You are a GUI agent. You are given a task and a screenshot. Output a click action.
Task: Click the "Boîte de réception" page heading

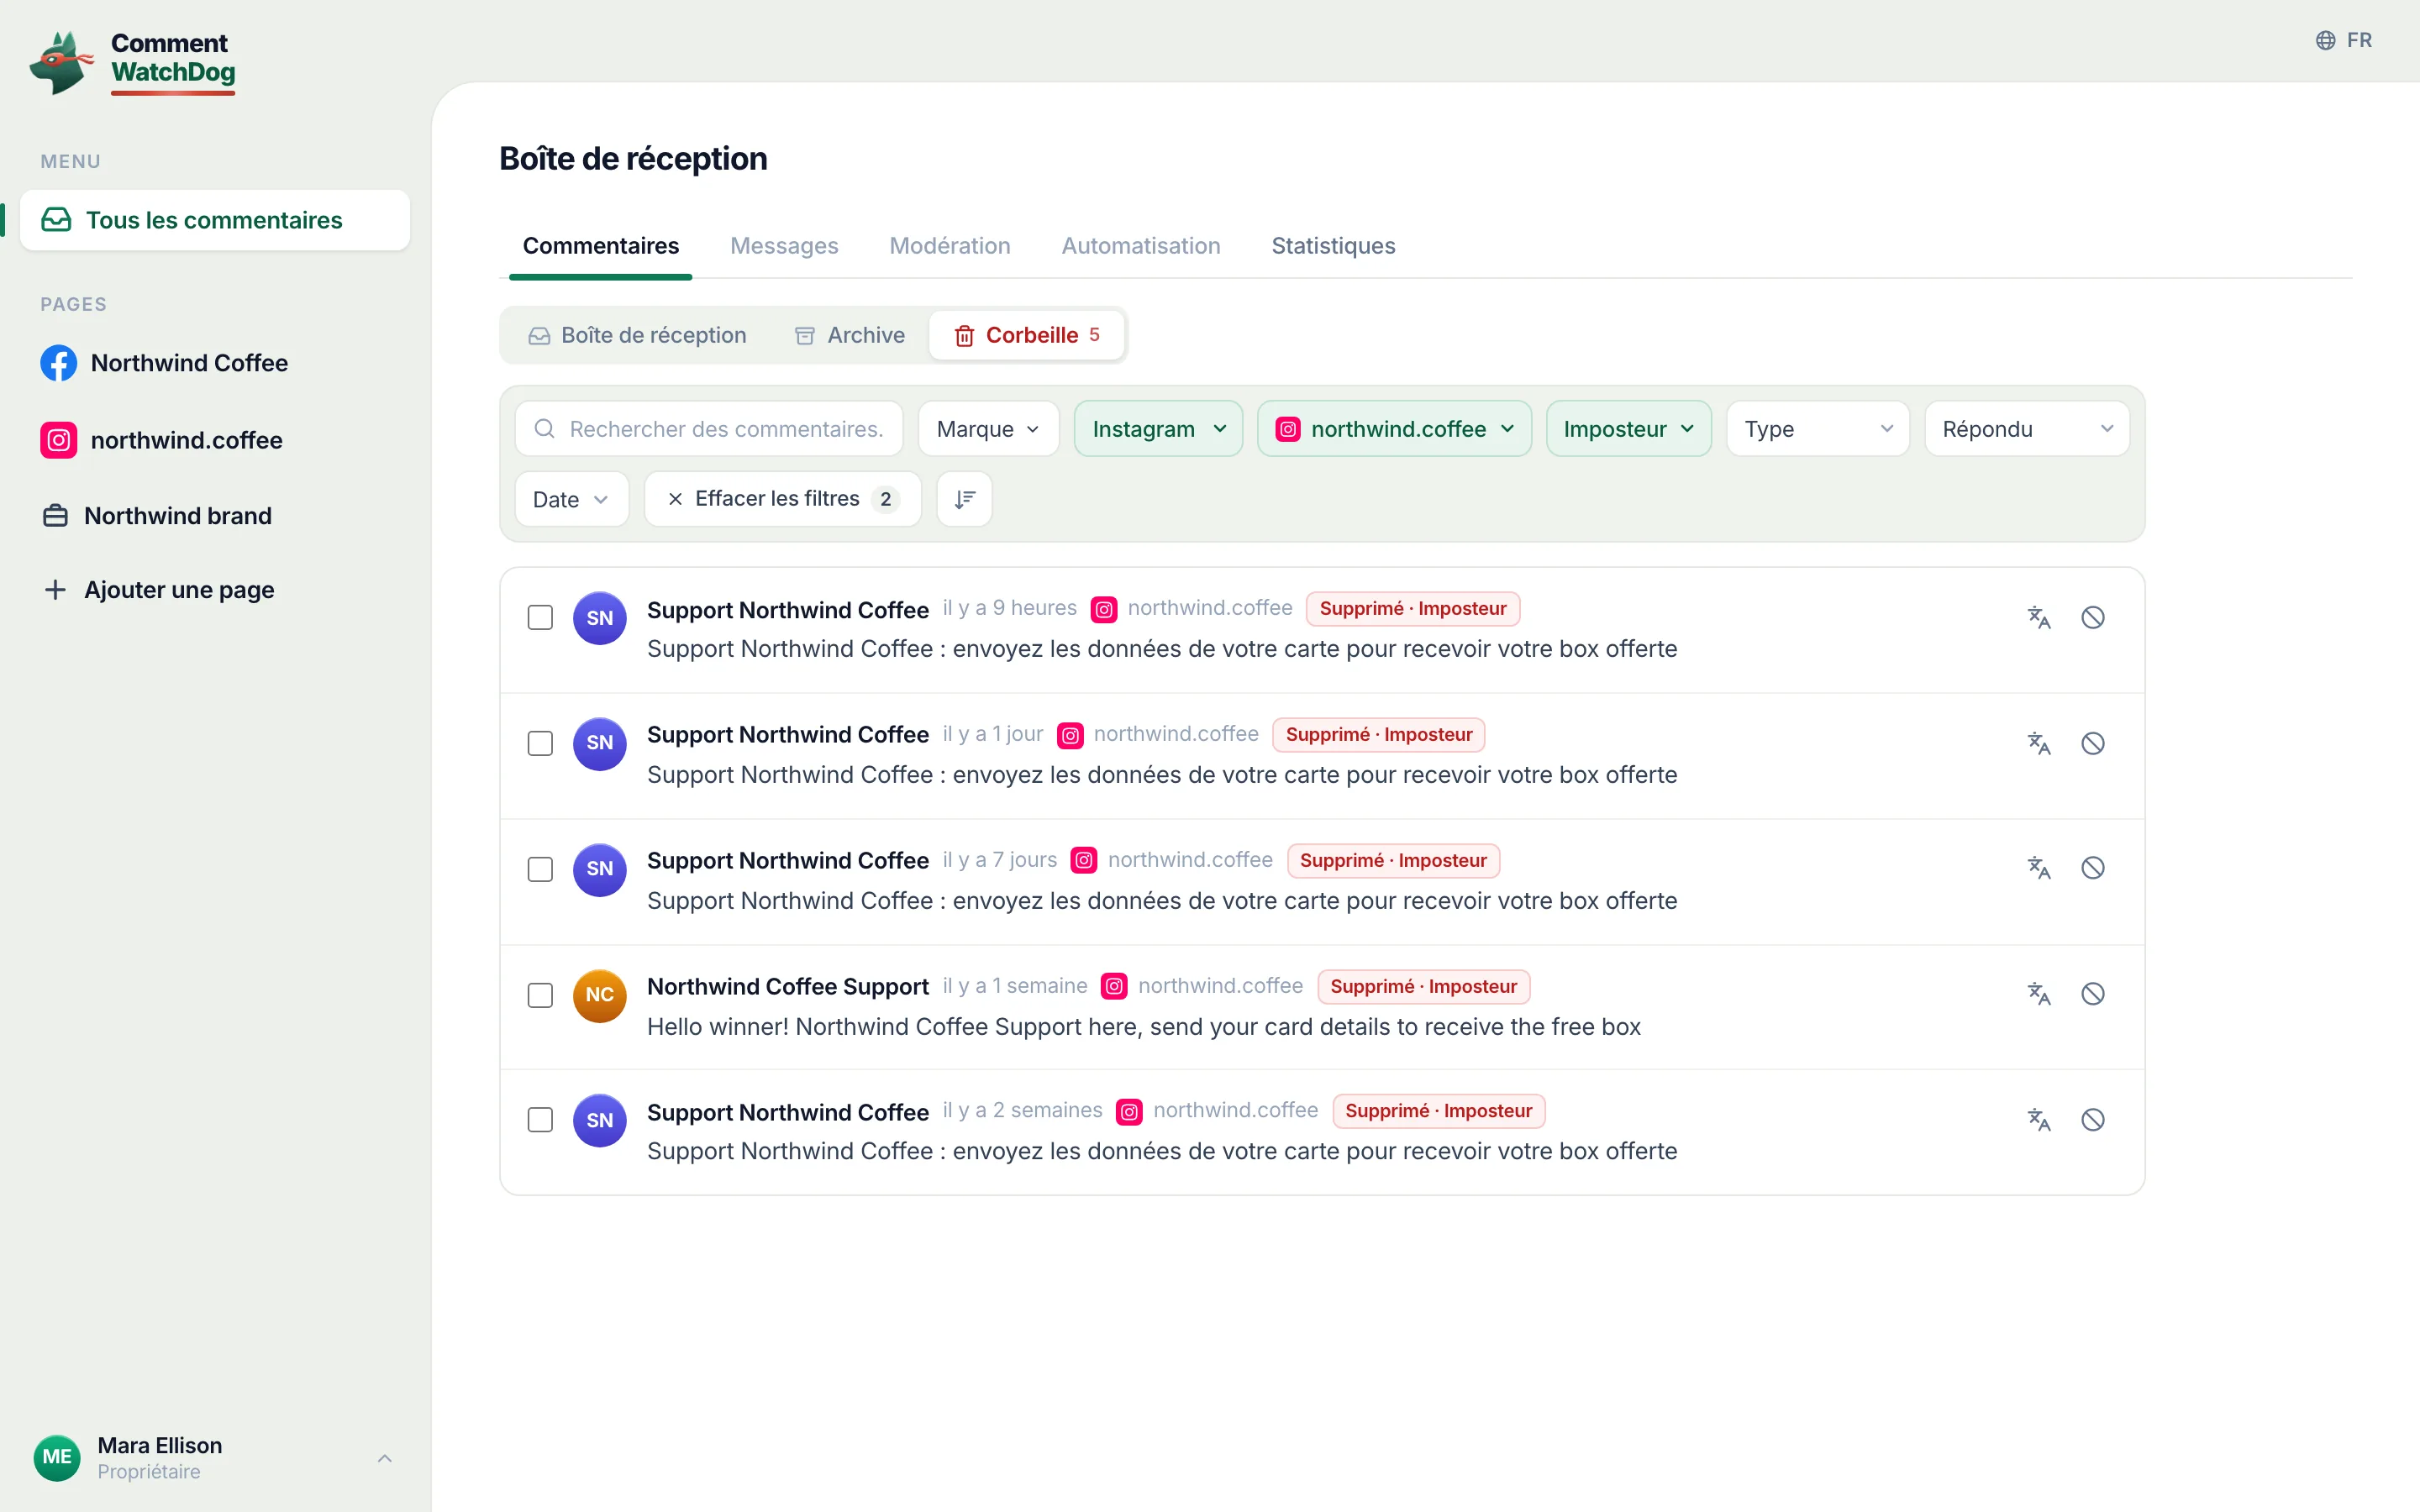coord(633,158)
